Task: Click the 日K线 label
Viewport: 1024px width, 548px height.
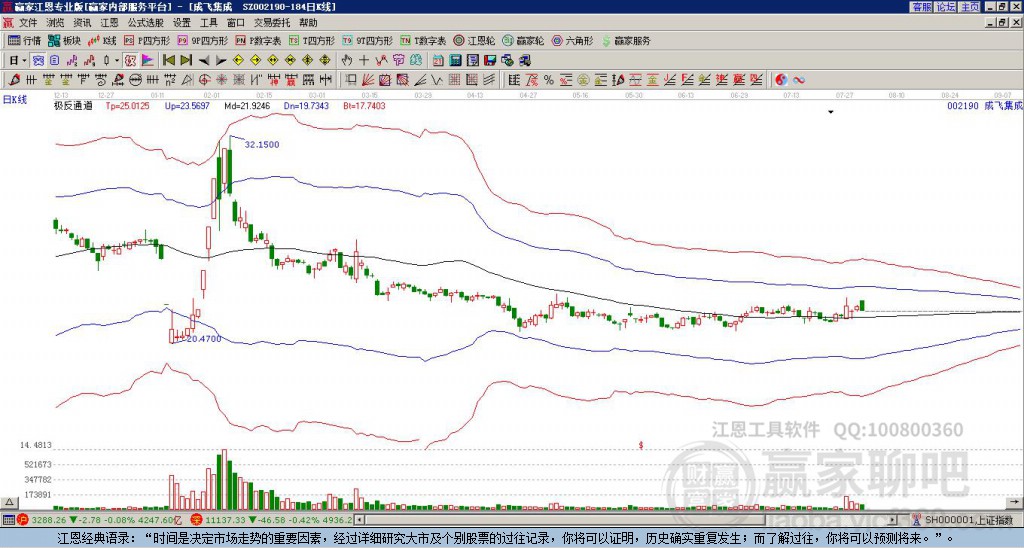Action: 15,99
